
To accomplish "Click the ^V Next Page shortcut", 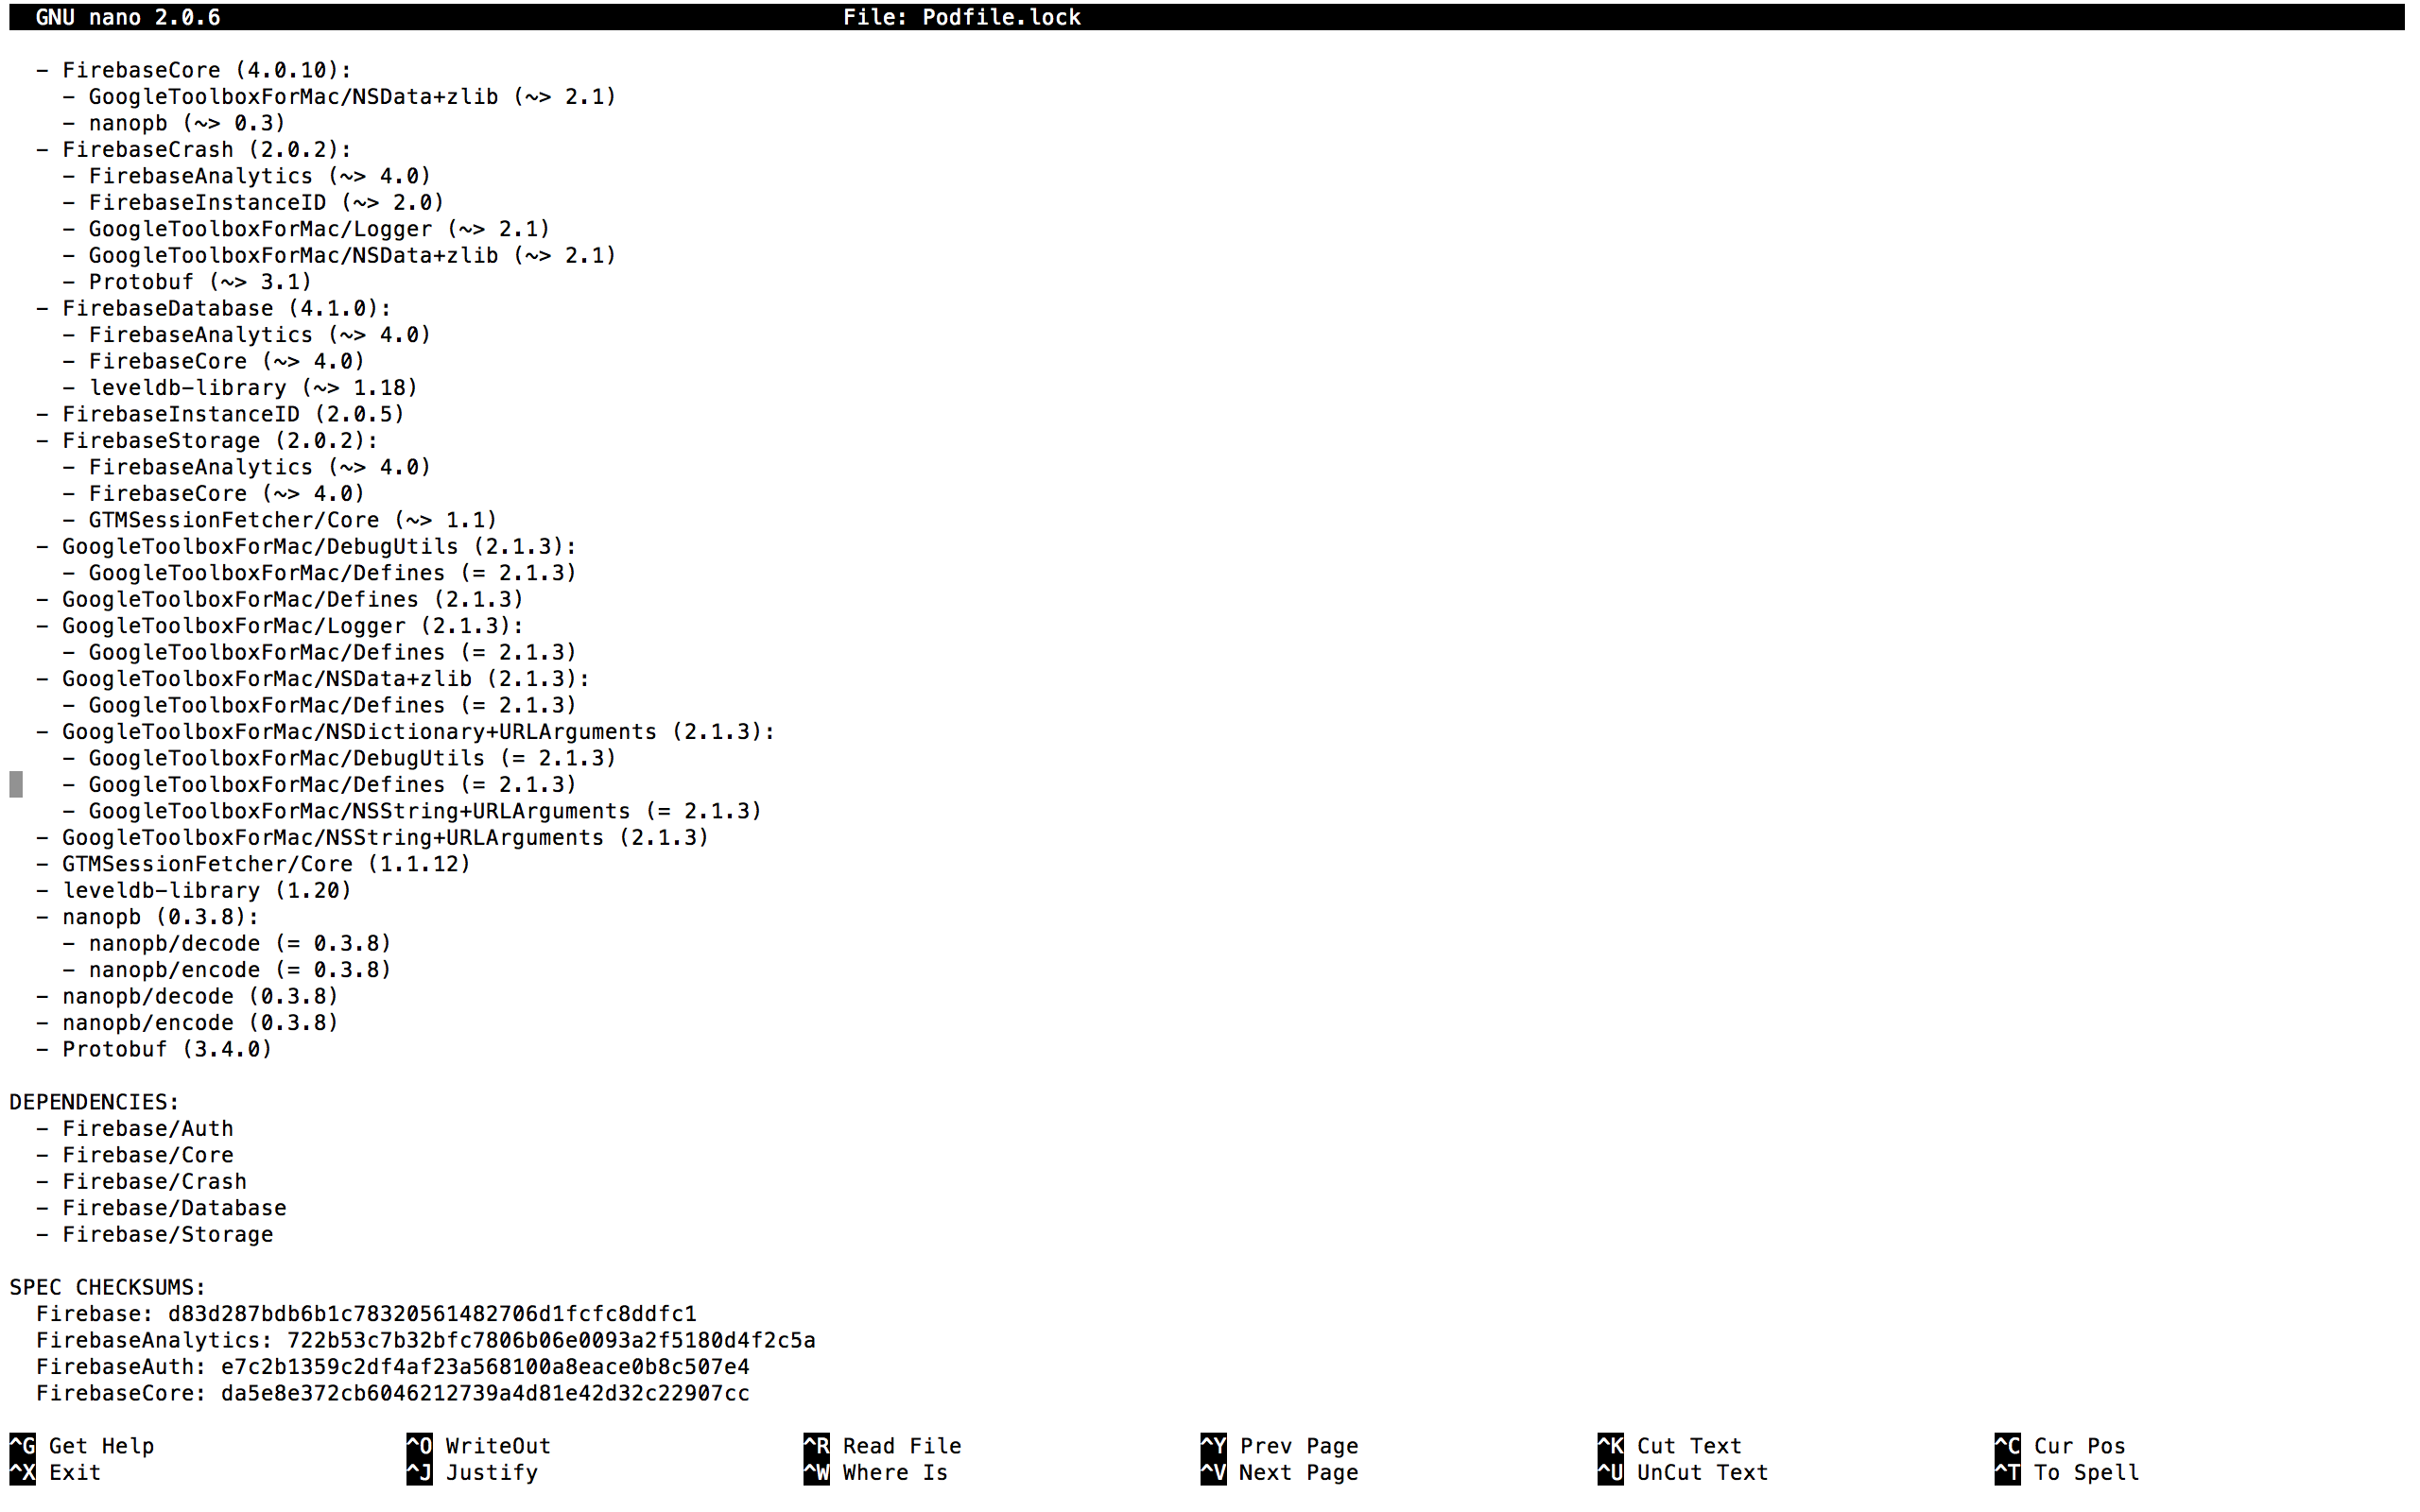I will coord(1280,1473).
